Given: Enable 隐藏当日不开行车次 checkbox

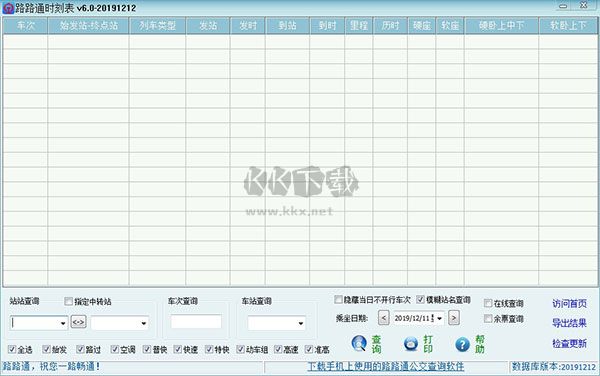Looking at the screenshot, I should point(338,299).
